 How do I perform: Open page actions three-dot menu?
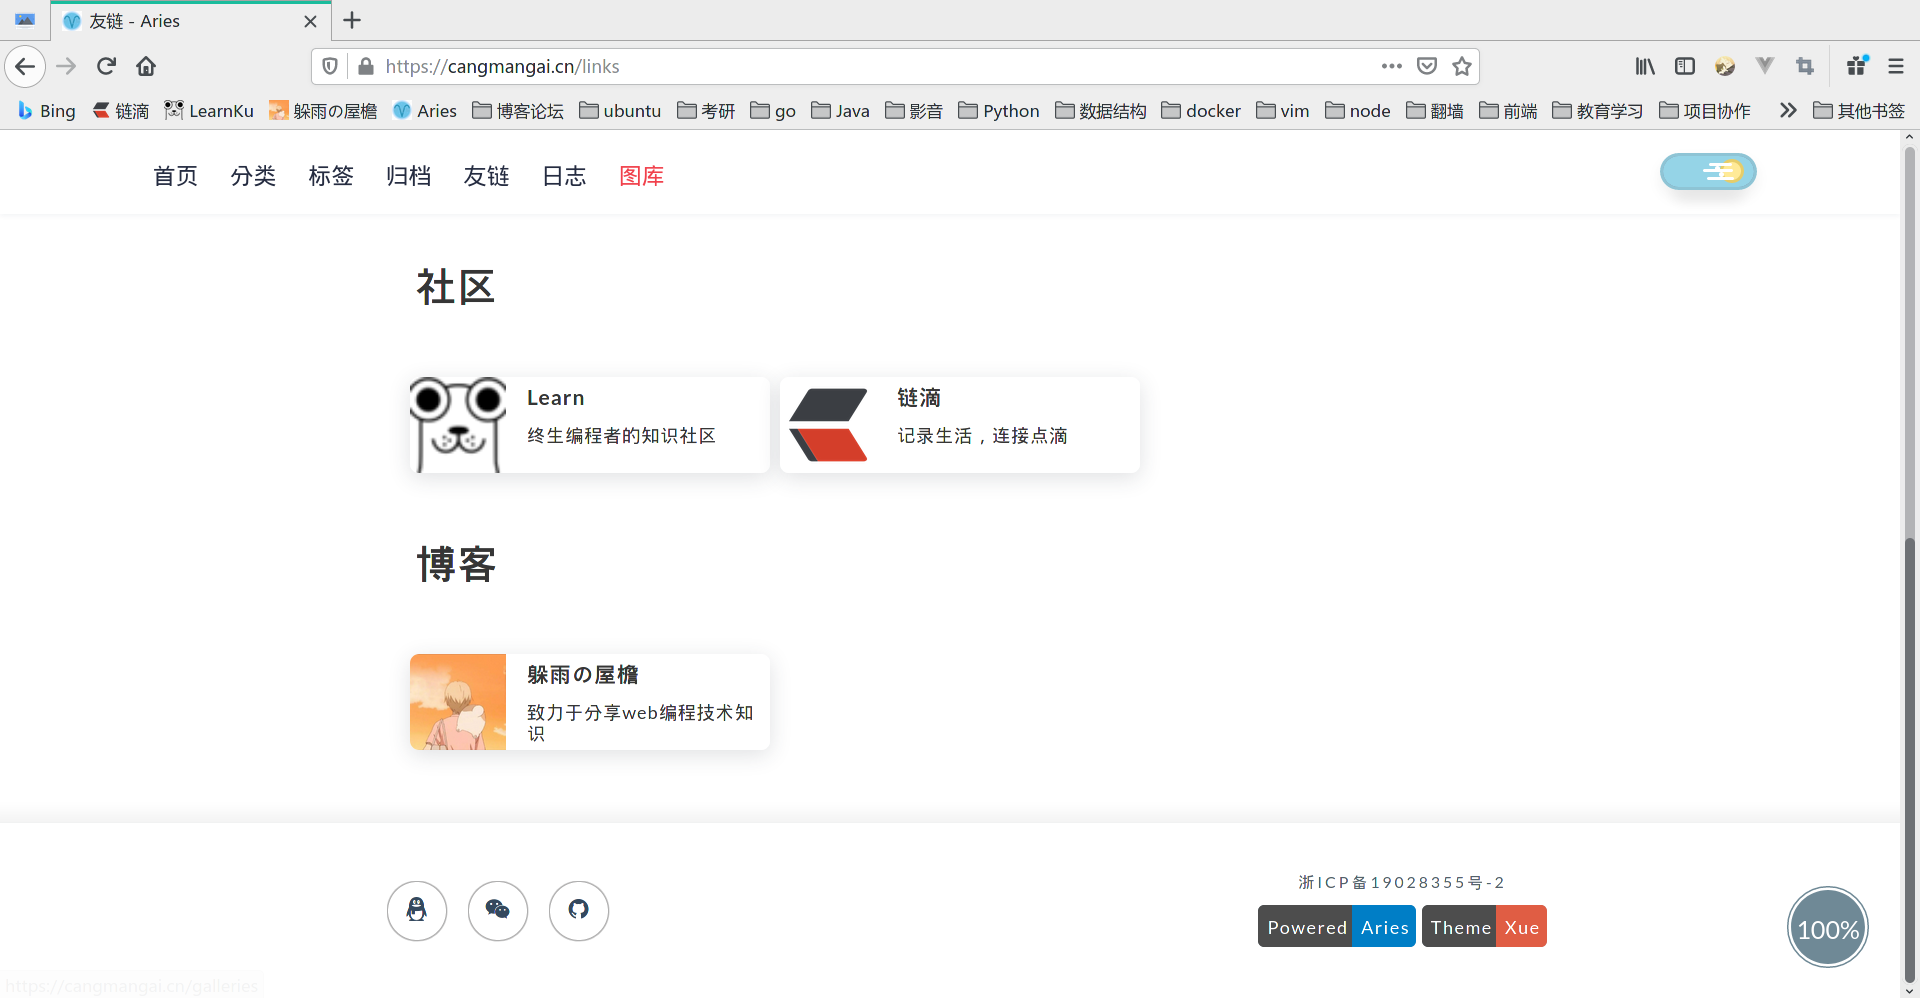point(1391,67)
